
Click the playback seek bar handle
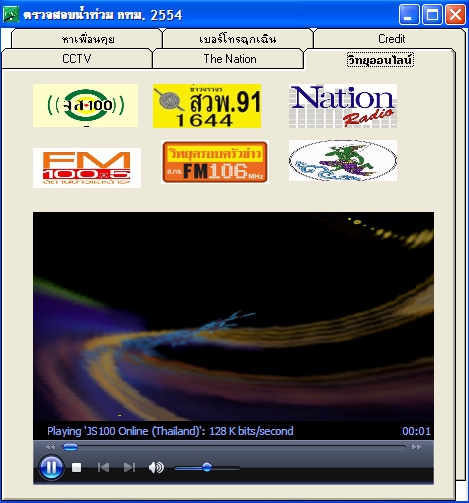click(70, 447)
